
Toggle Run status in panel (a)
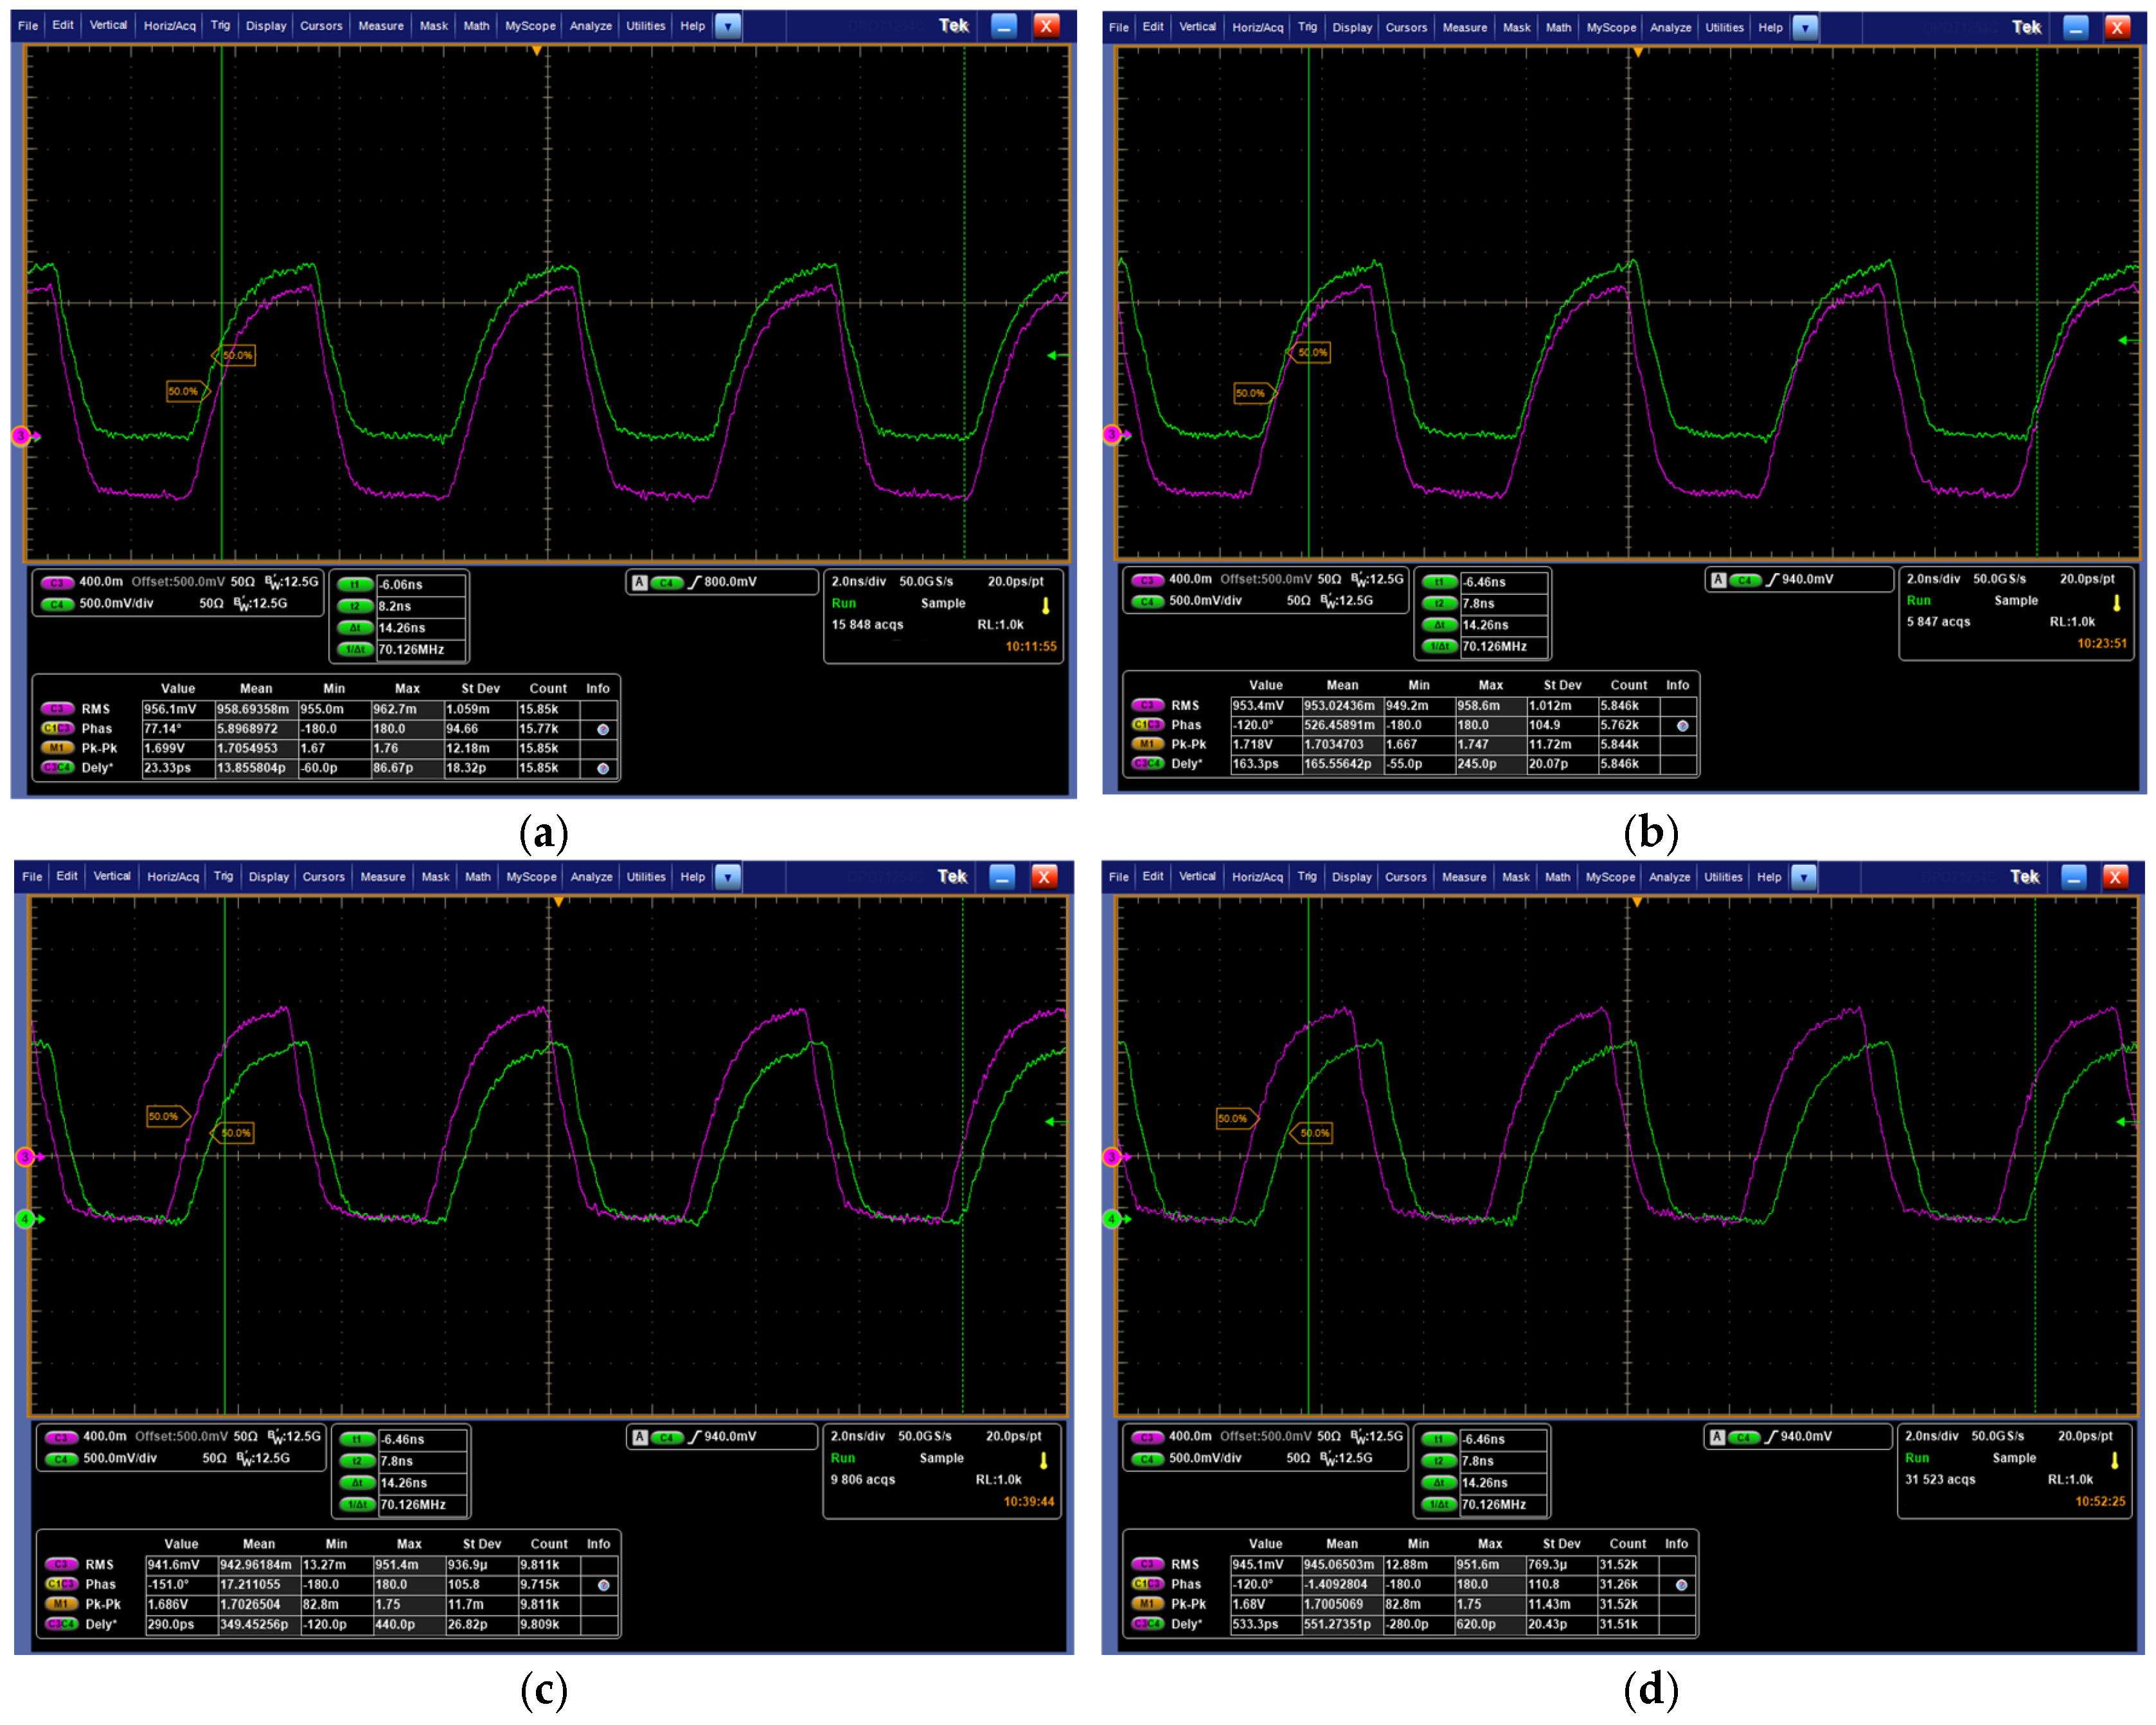[x=843, y=604]
